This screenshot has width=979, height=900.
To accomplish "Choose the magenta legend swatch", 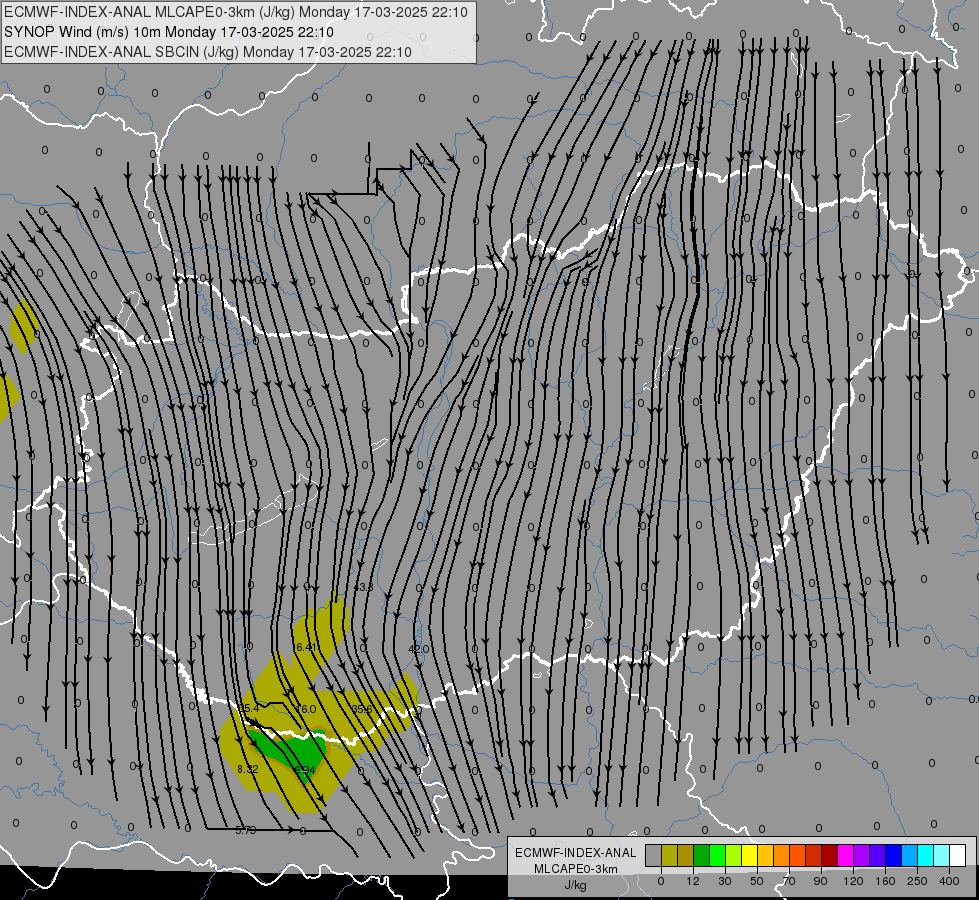I will (846, 855).
